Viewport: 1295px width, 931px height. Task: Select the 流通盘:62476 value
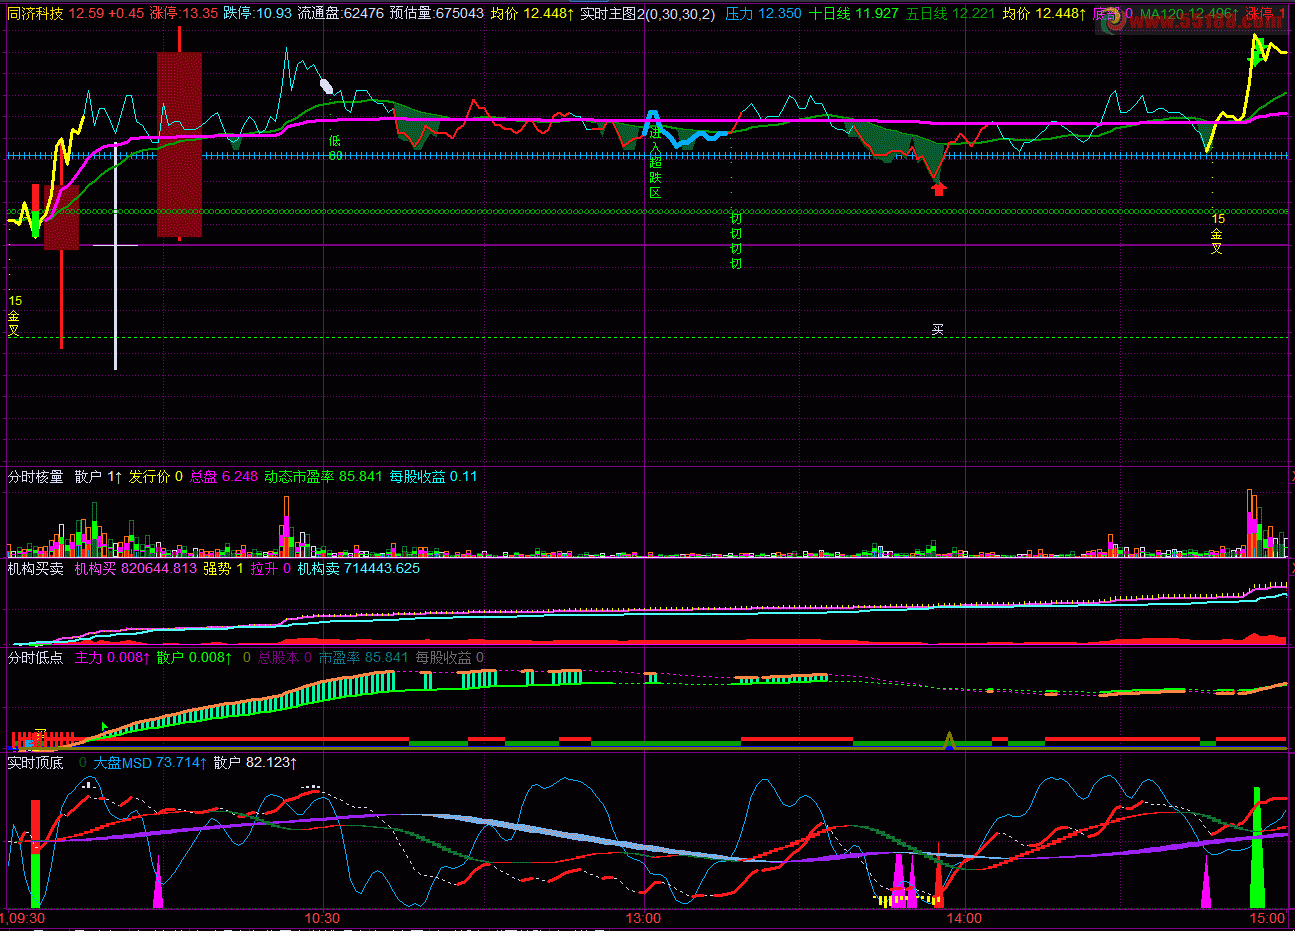tap(341, 14)
